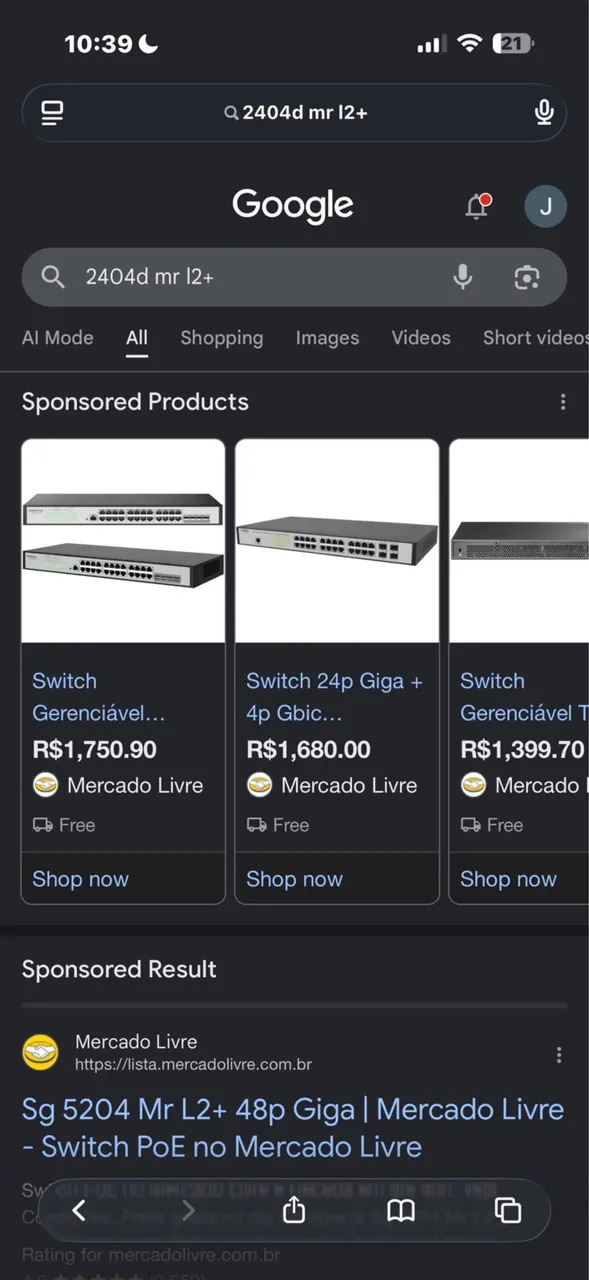Tap the microphone icon in browser address bar
Screen dimensions: 589x1280
click(x=544, y=112)
